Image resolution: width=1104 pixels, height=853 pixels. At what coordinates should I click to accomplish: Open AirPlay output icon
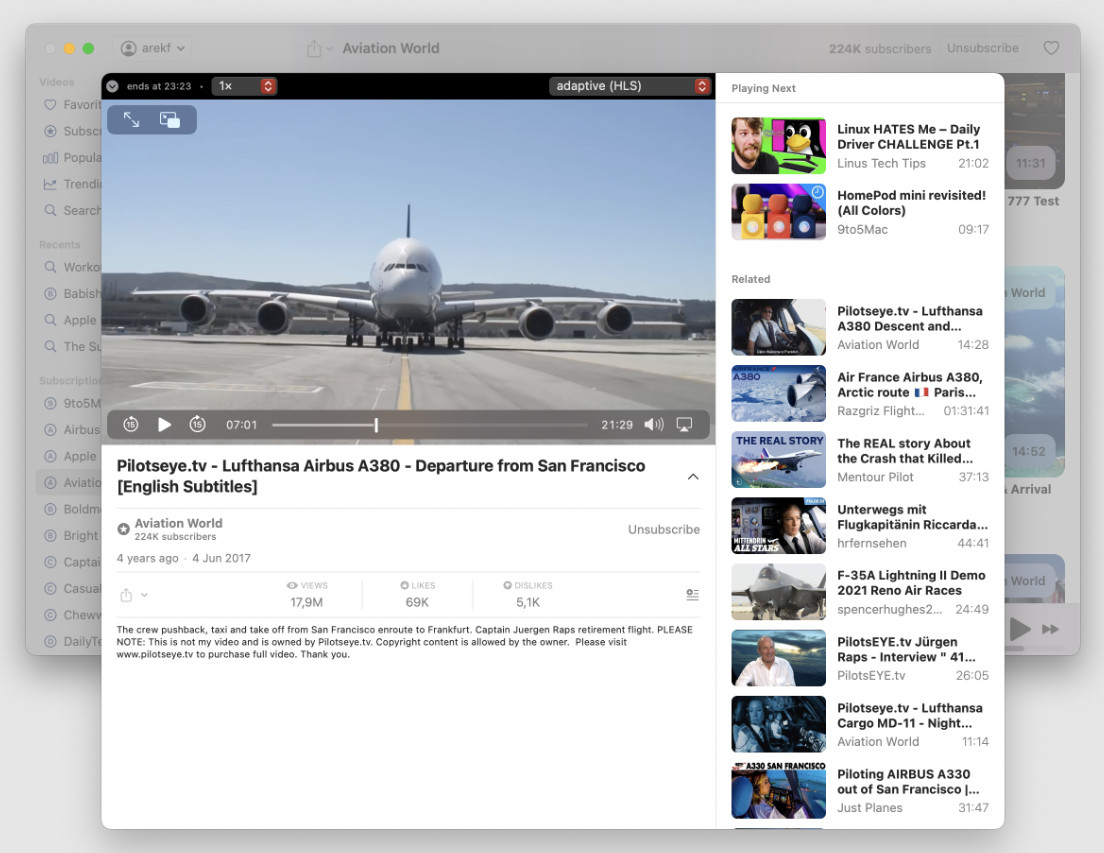(x=684, y=424)
